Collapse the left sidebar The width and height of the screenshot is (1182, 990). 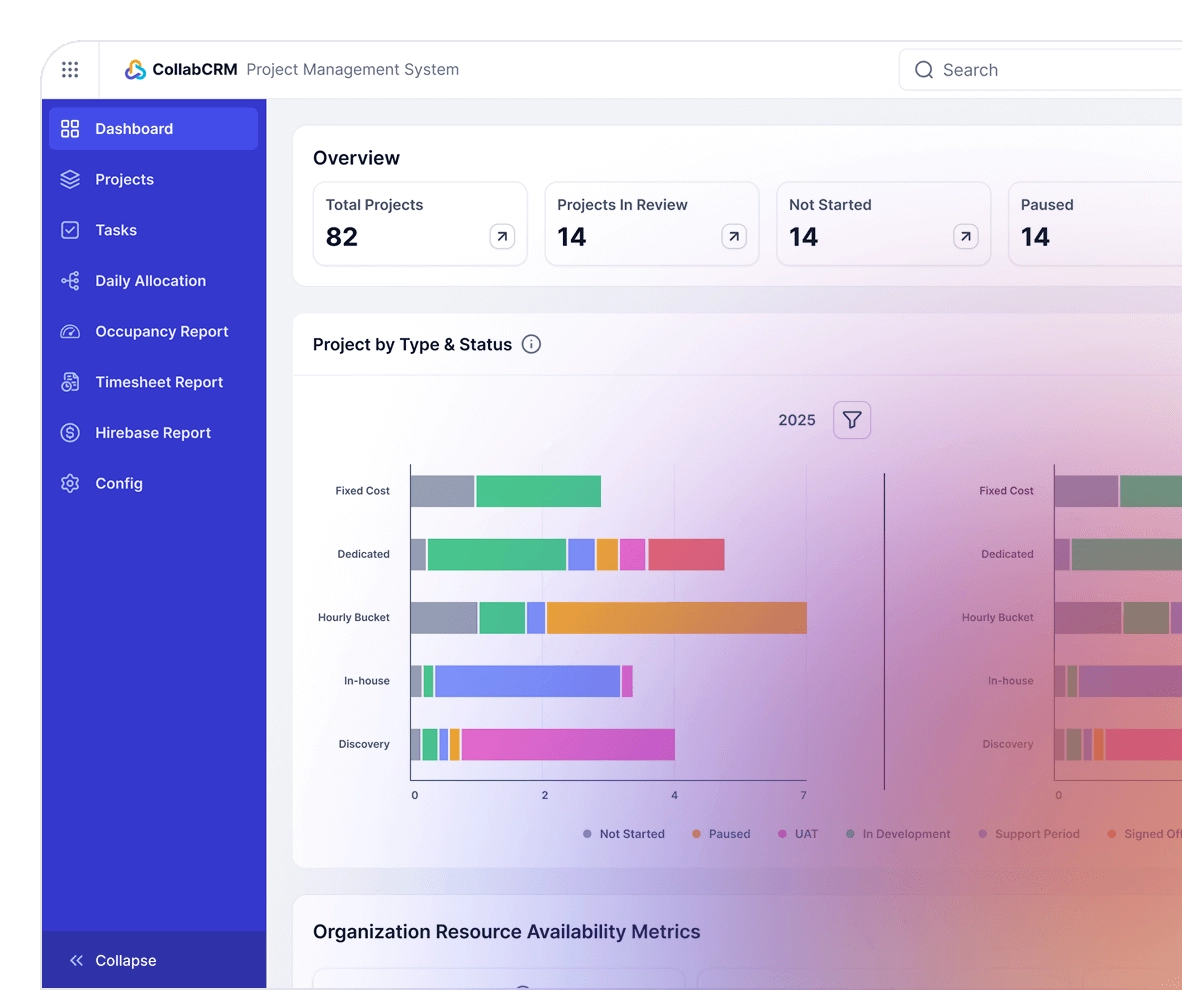(x=113, y=960)
